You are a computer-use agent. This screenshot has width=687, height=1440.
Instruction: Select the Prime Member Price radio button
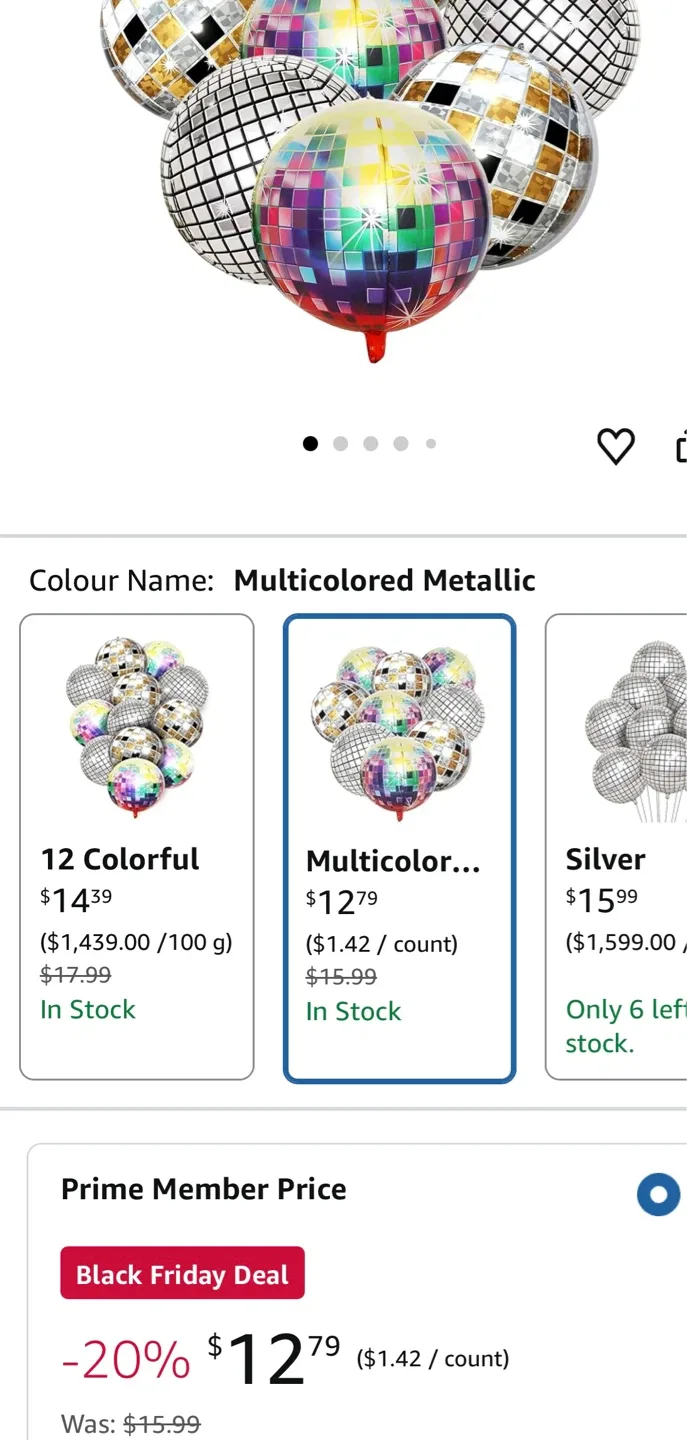click(659, 1194)
